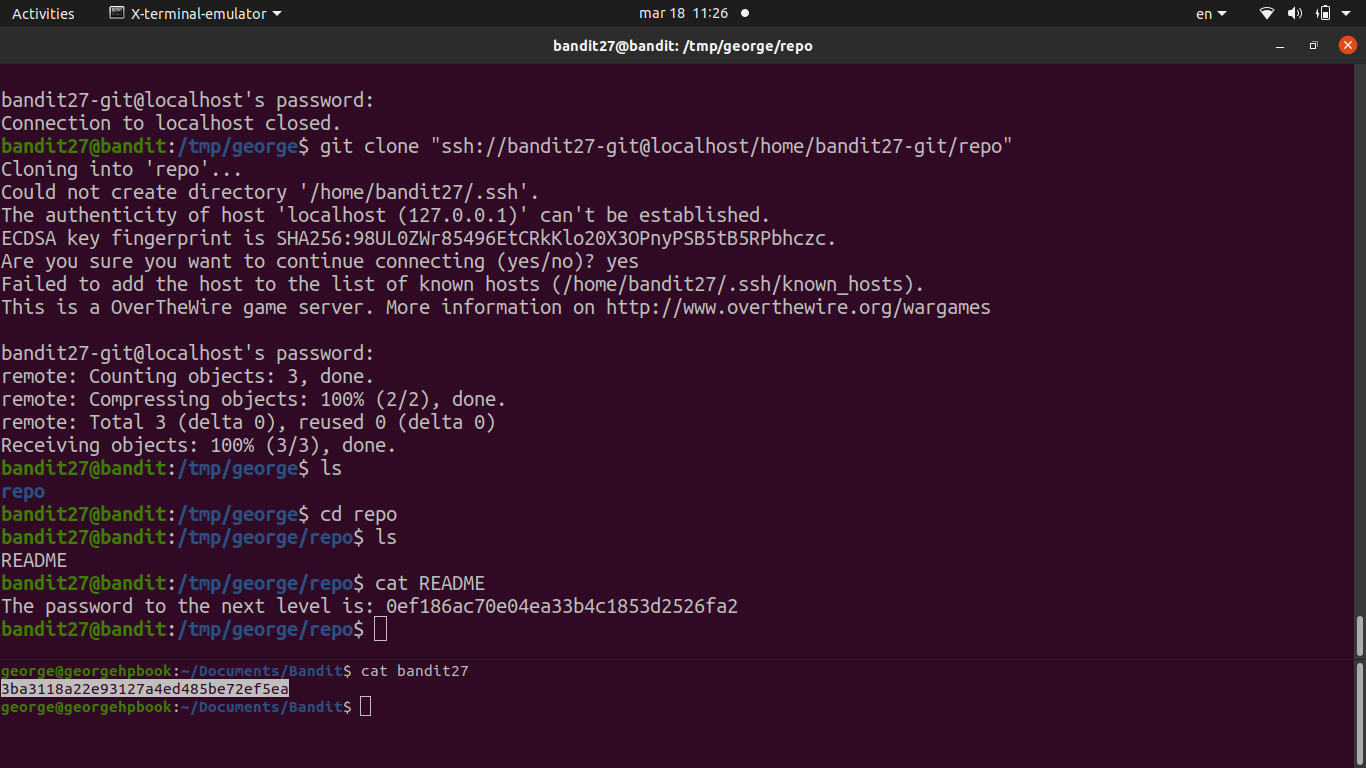The image size is (1366, 768).
Task: Open the Activities overview
Action: click(x=43, y=14)
